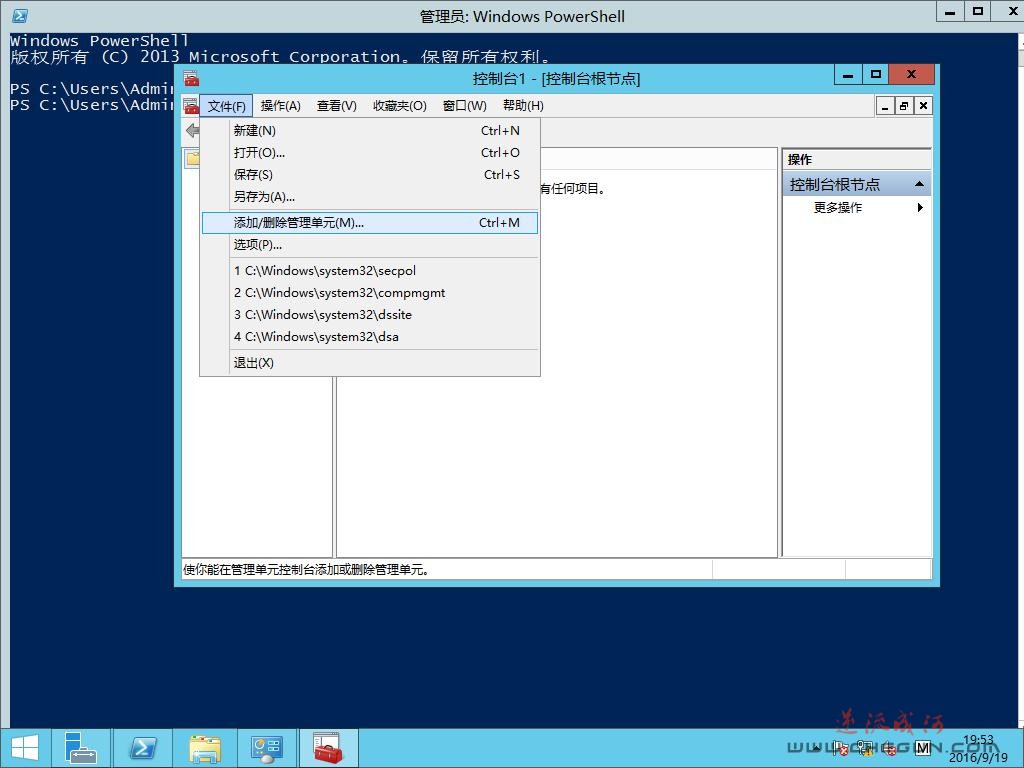Click the 操作 pane header

pyautogui.click(x=856, y=159)
